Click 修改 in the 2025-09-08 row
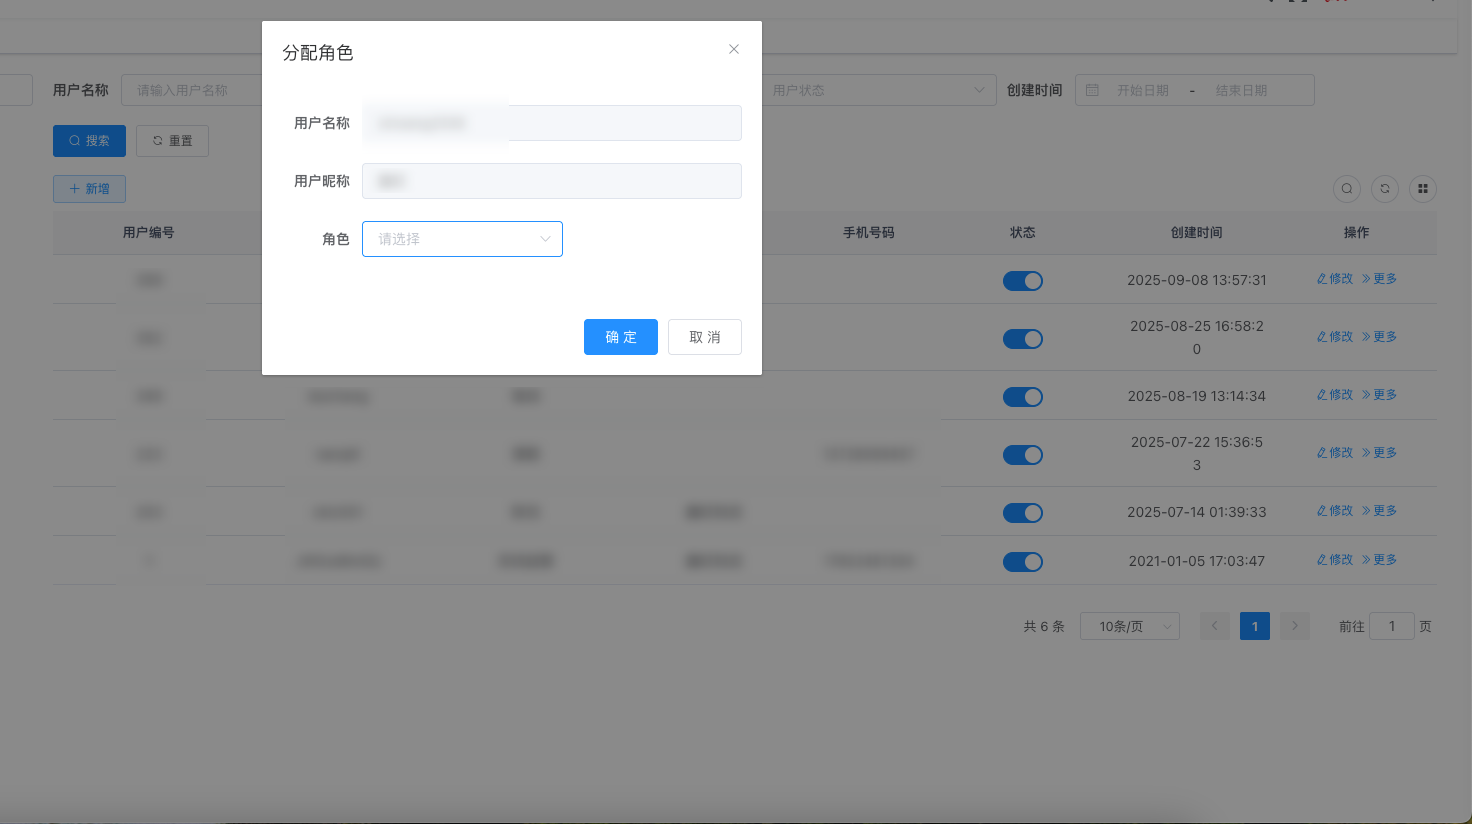 pyautogui.click(x=1335, y=279)
